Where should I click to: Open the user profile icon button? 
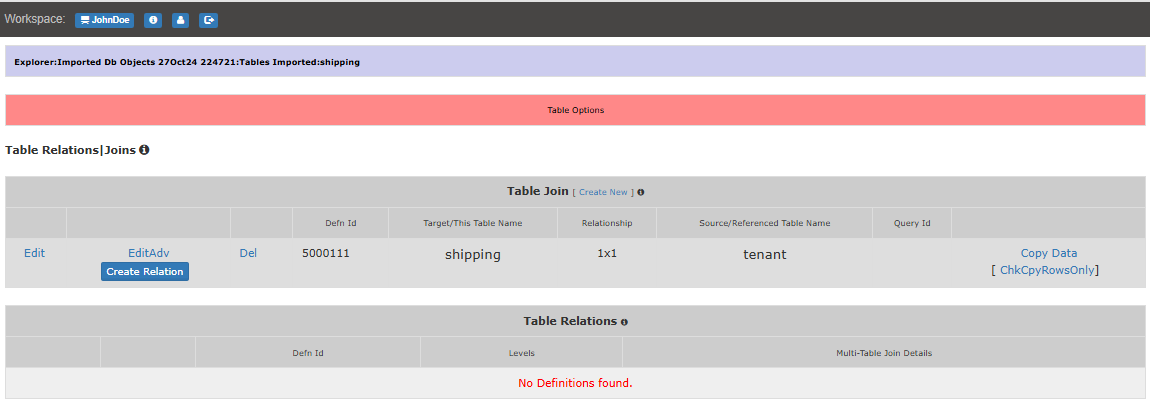(x=180, y=21)
